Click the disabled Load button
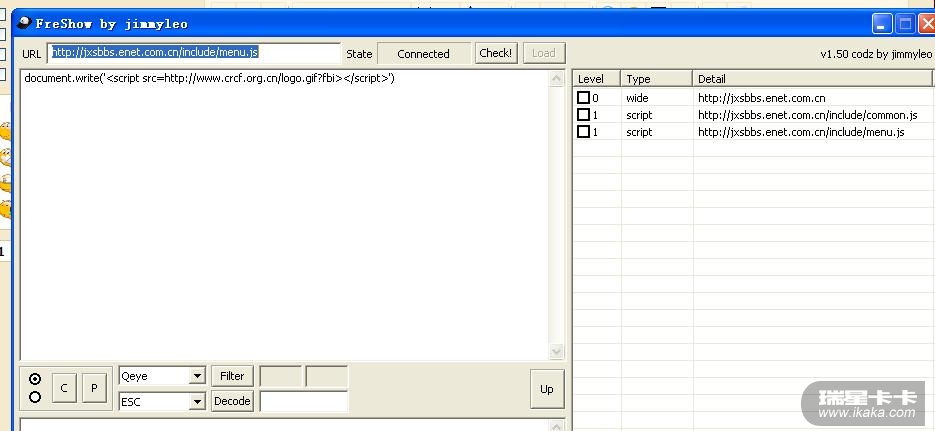Image resolution: width=935 pixels, height=431 pixels. coord(544,53)
